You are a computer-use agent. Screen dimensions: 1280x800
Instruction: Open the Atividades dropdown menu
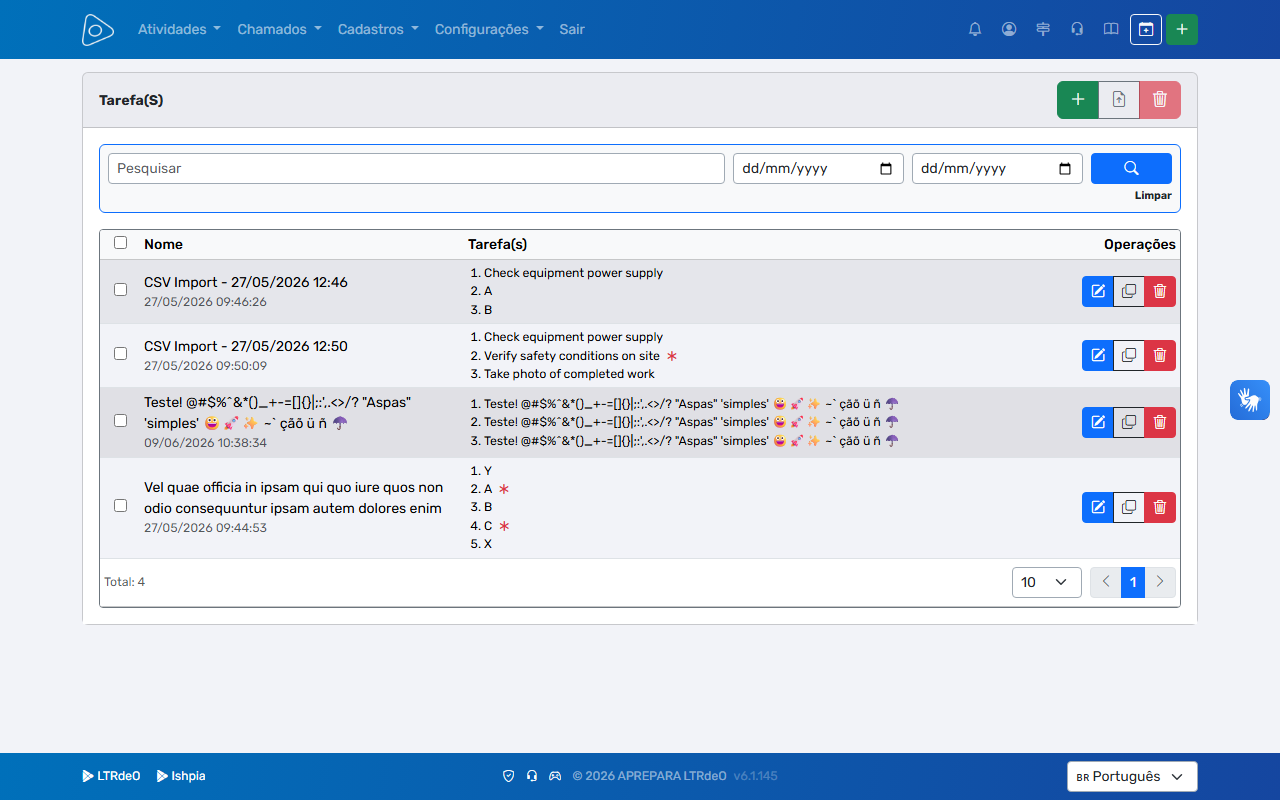(x=179, y=29)
